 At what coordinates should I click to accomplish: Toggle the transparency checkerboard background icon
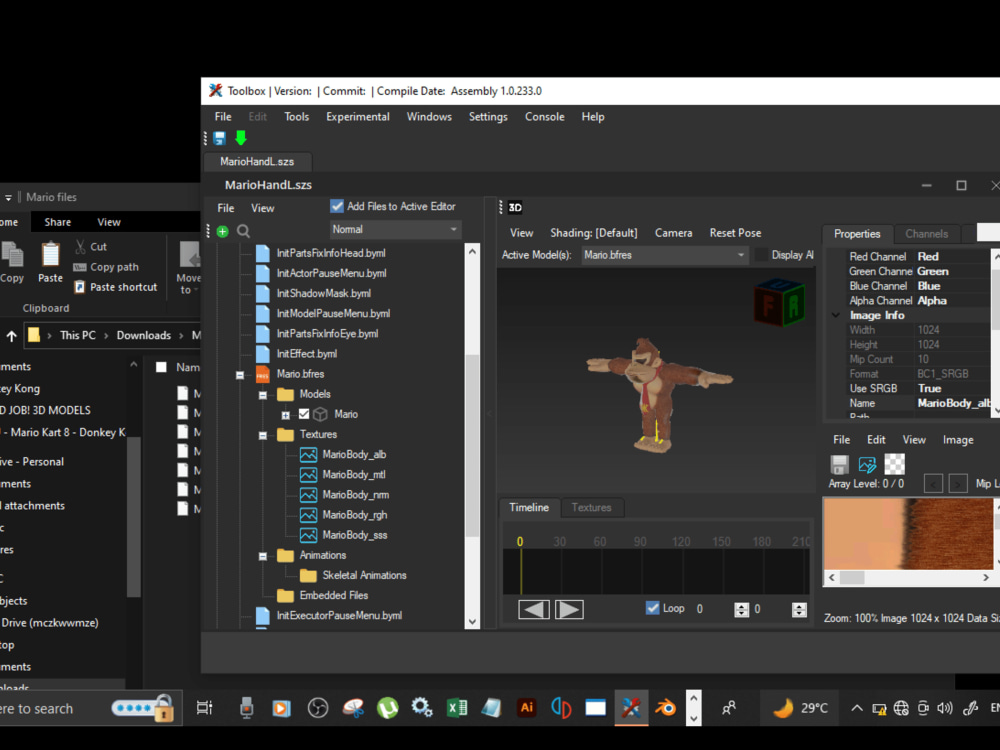(894, 464)
